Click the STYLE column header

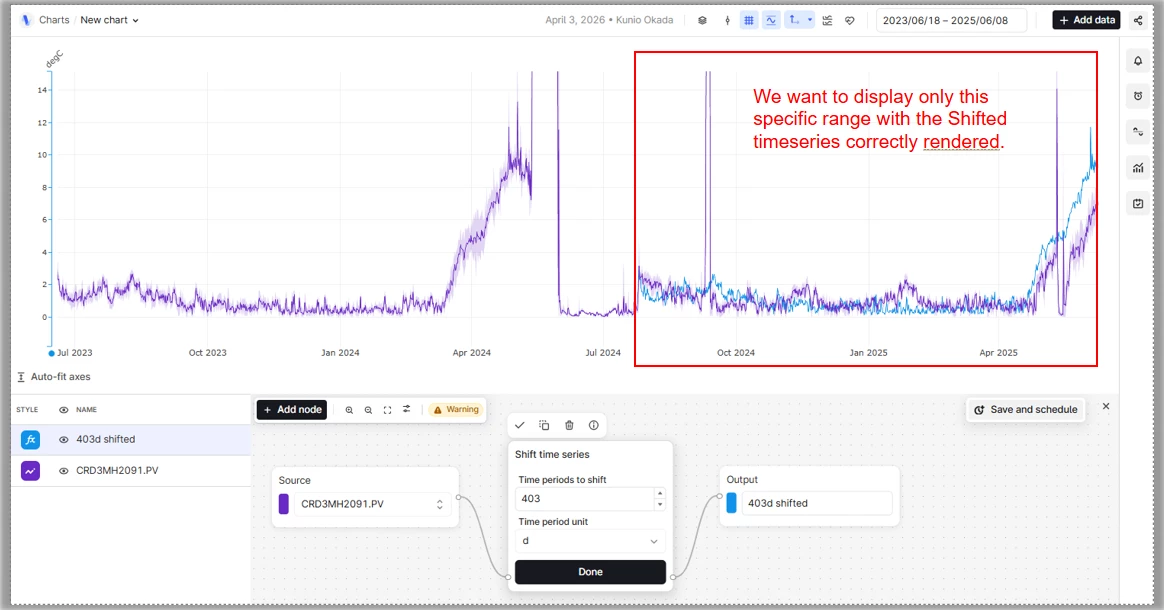(27, 410)
